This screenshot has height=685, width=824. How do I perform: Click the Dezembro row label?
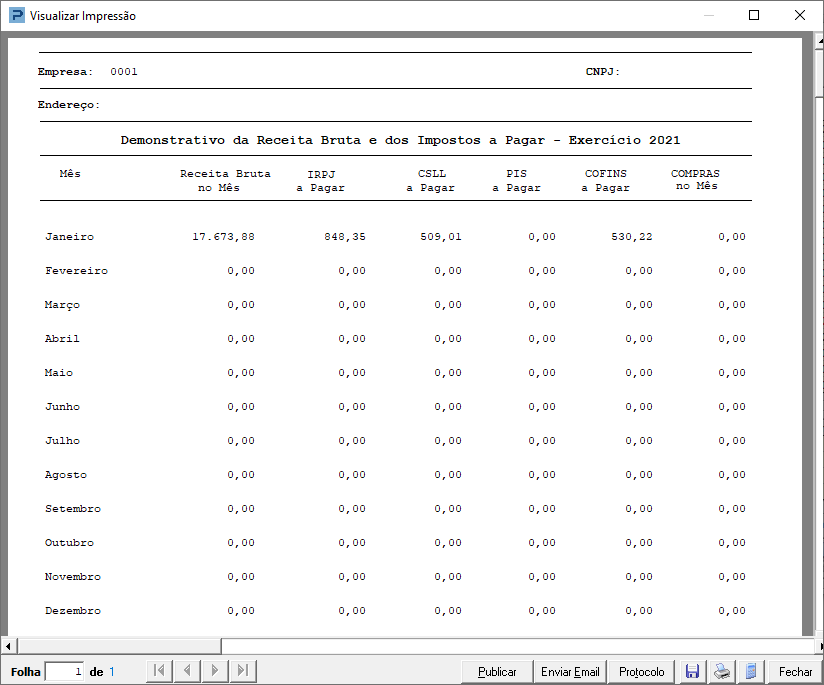[x=73, y=611]
